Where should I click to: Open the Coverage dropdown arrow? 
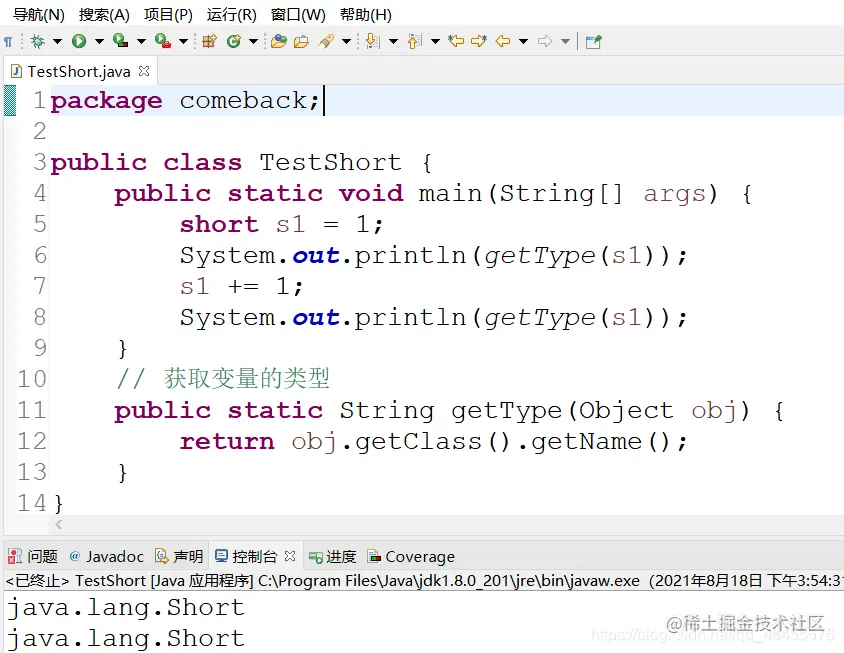(141, 41)
